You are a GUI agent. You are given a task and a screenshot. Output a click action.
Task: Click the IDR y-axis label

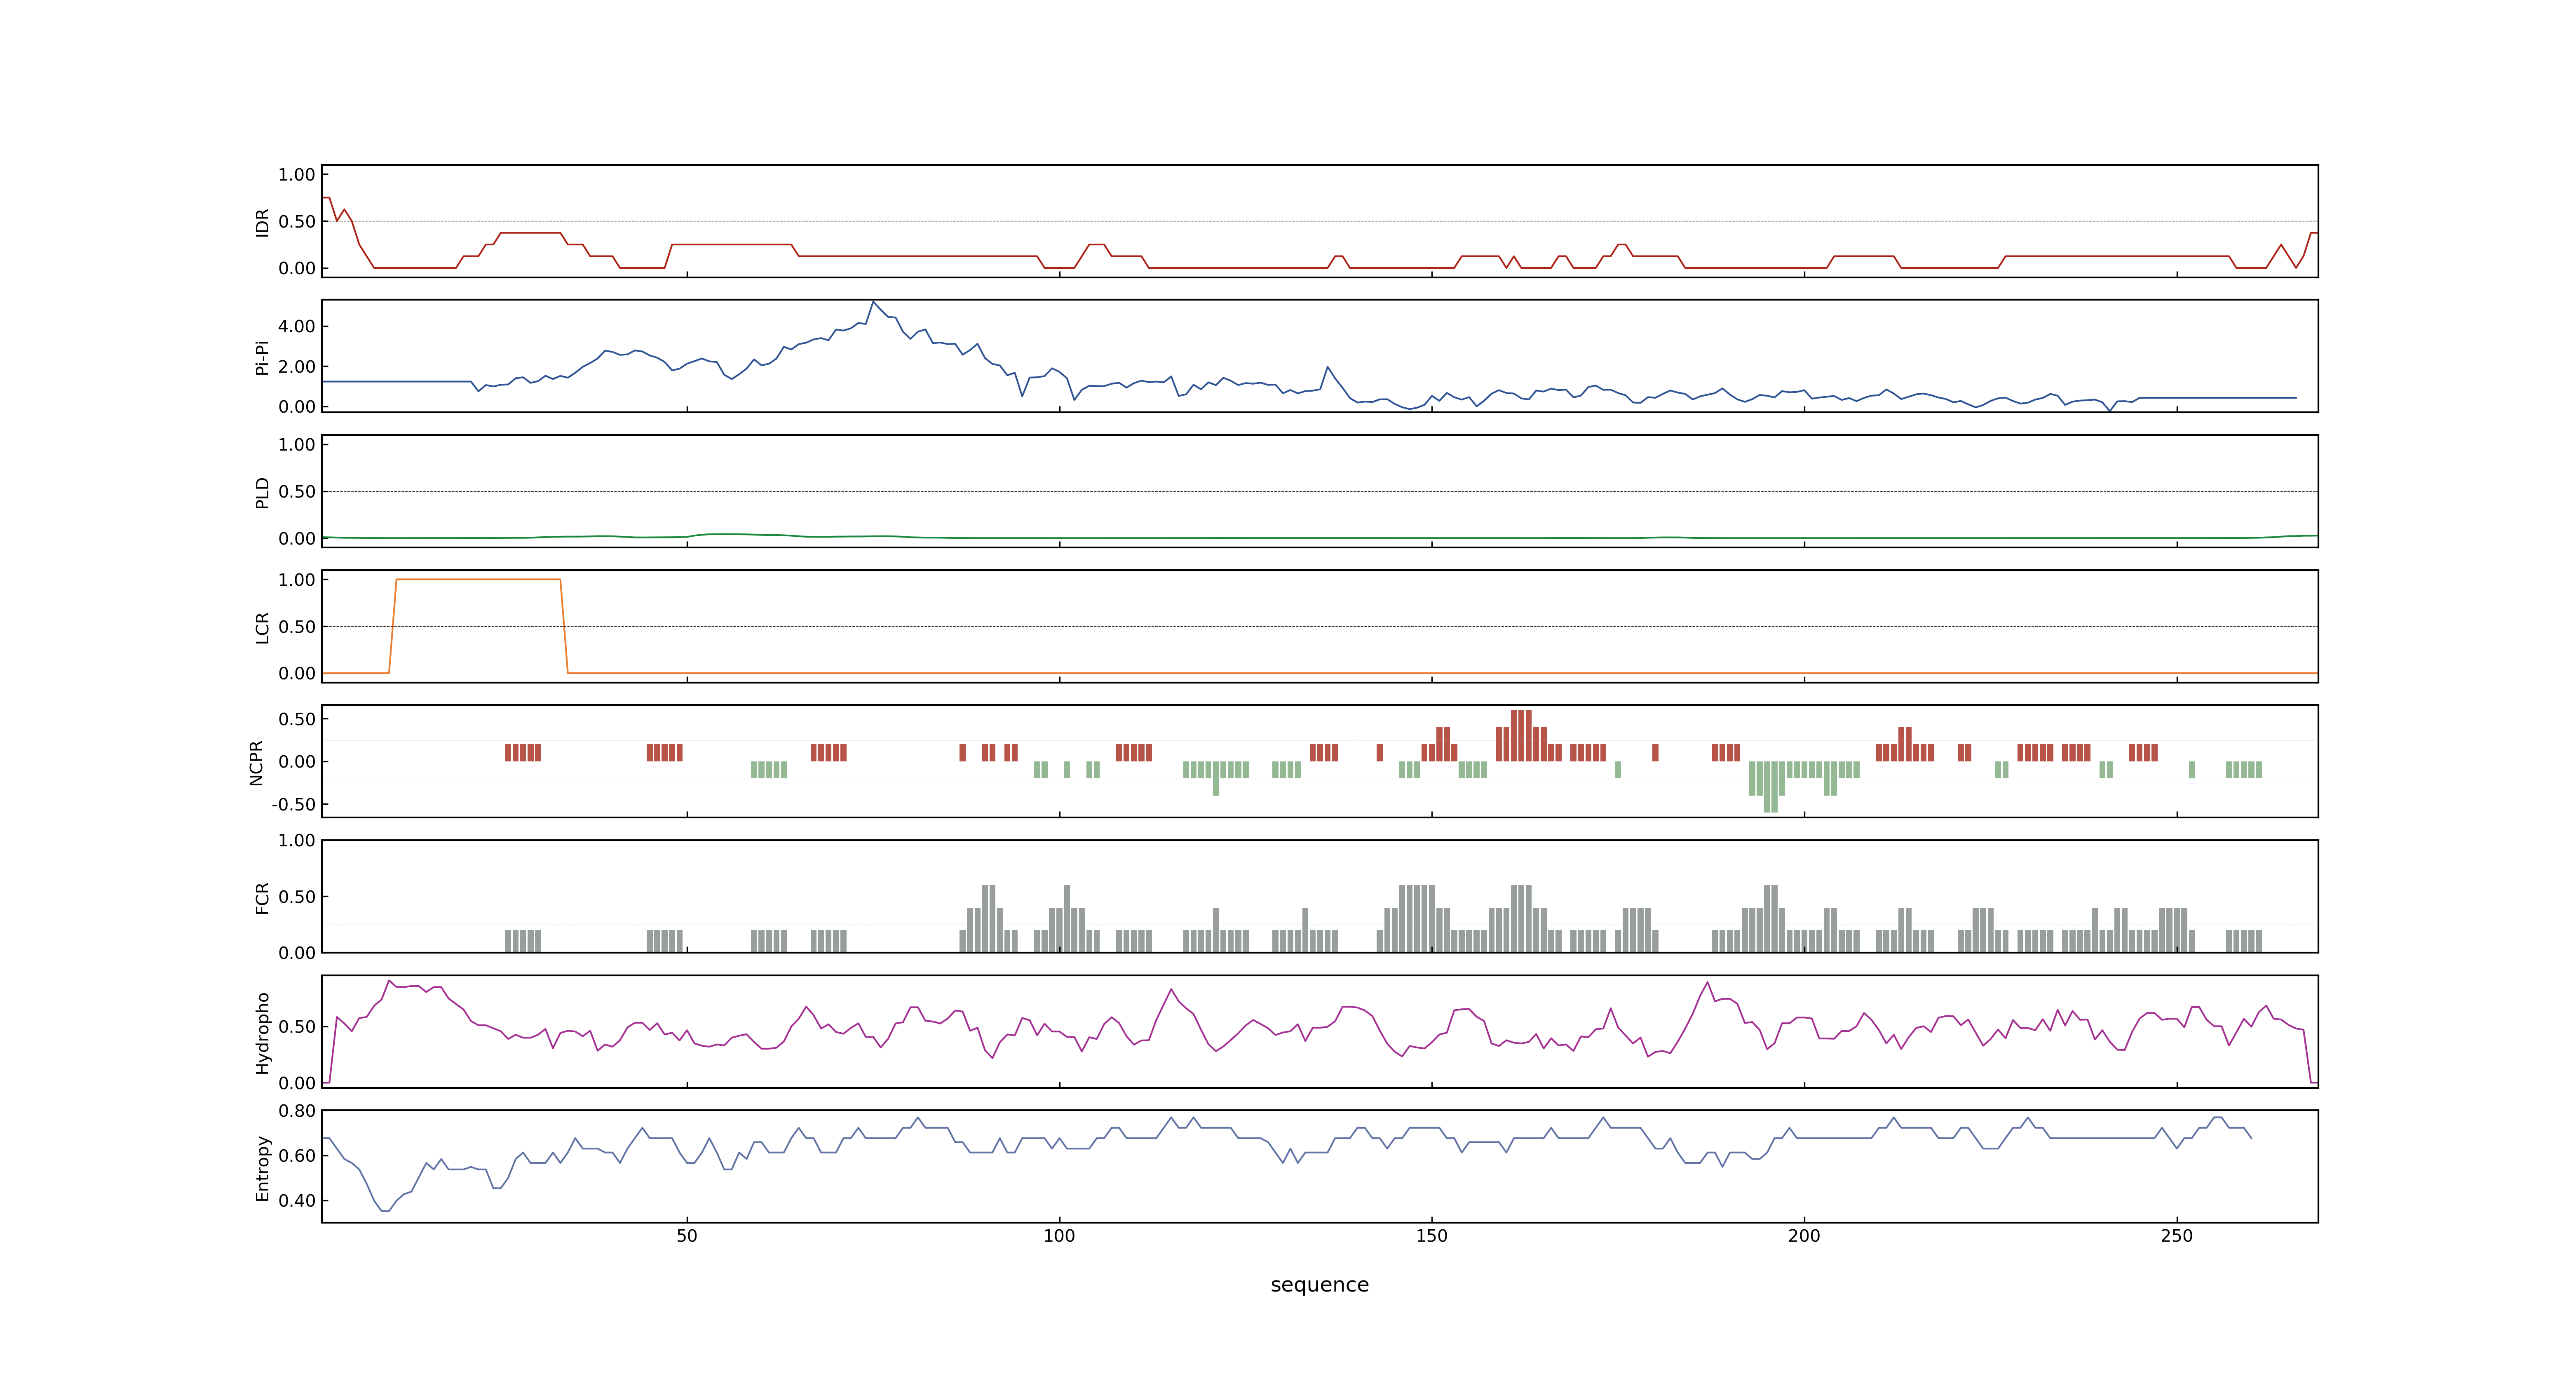pyautogui.click(x=262, y=222)
